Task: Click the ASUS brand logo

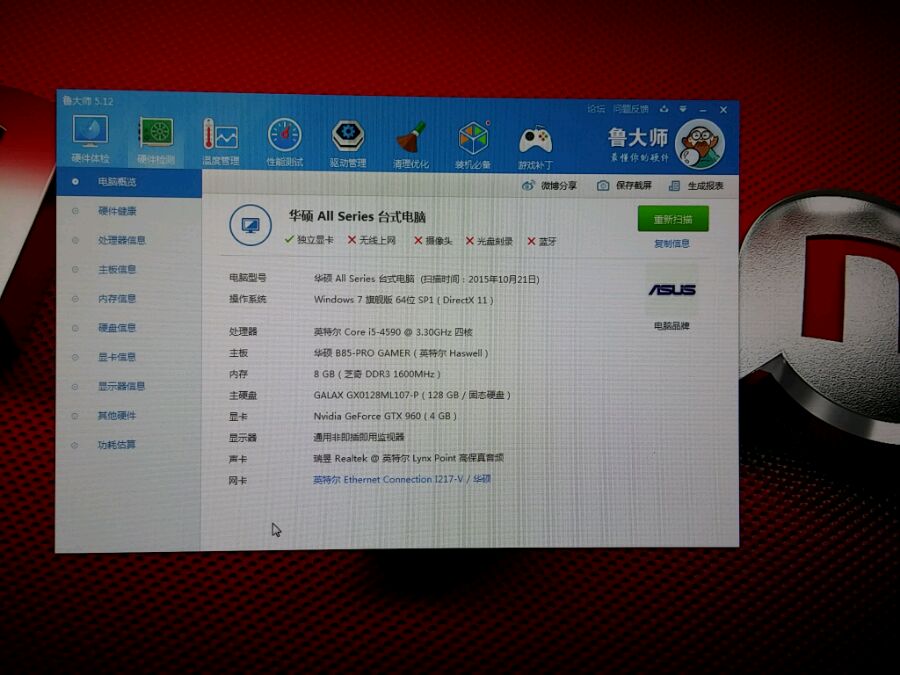Action: [672, 290]
